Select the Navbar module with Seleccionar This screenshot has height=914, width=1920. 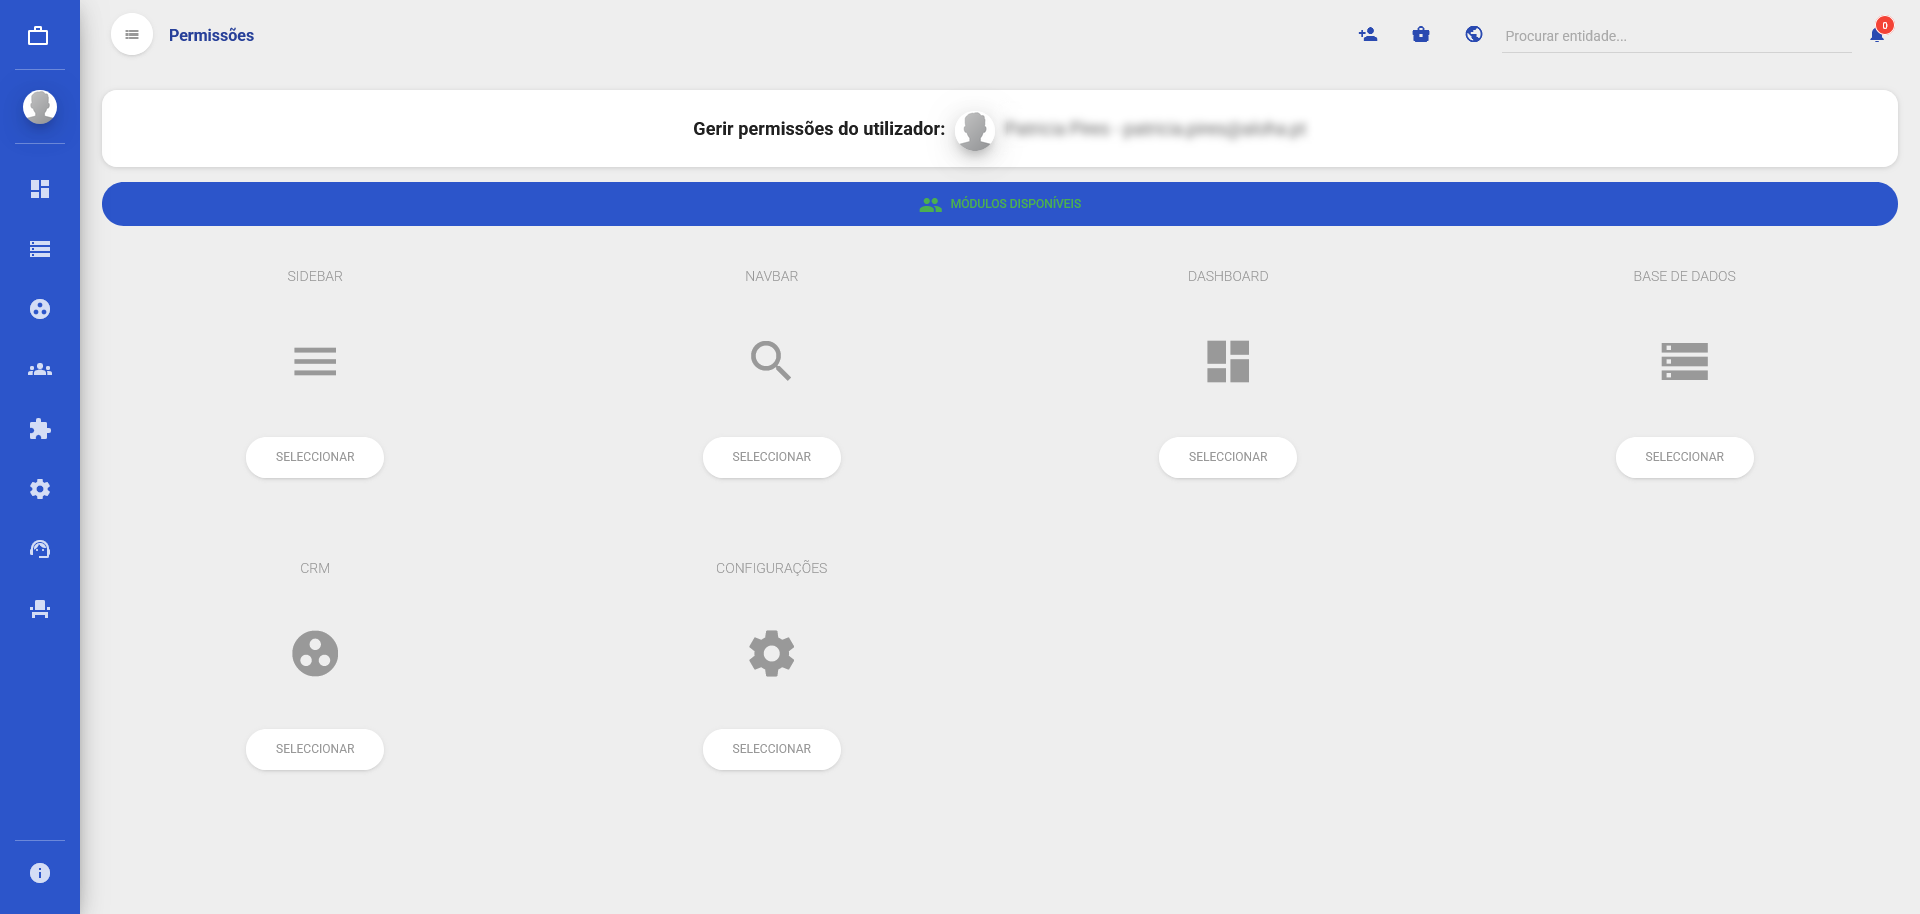(x=771, y=457)
